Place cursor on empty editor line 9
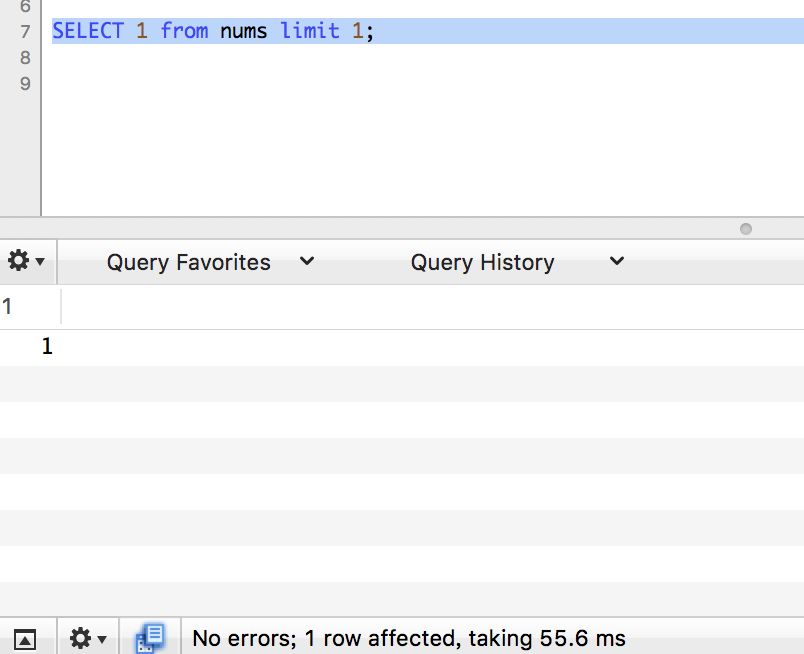The image size is (804, 654). pos(400,84)
